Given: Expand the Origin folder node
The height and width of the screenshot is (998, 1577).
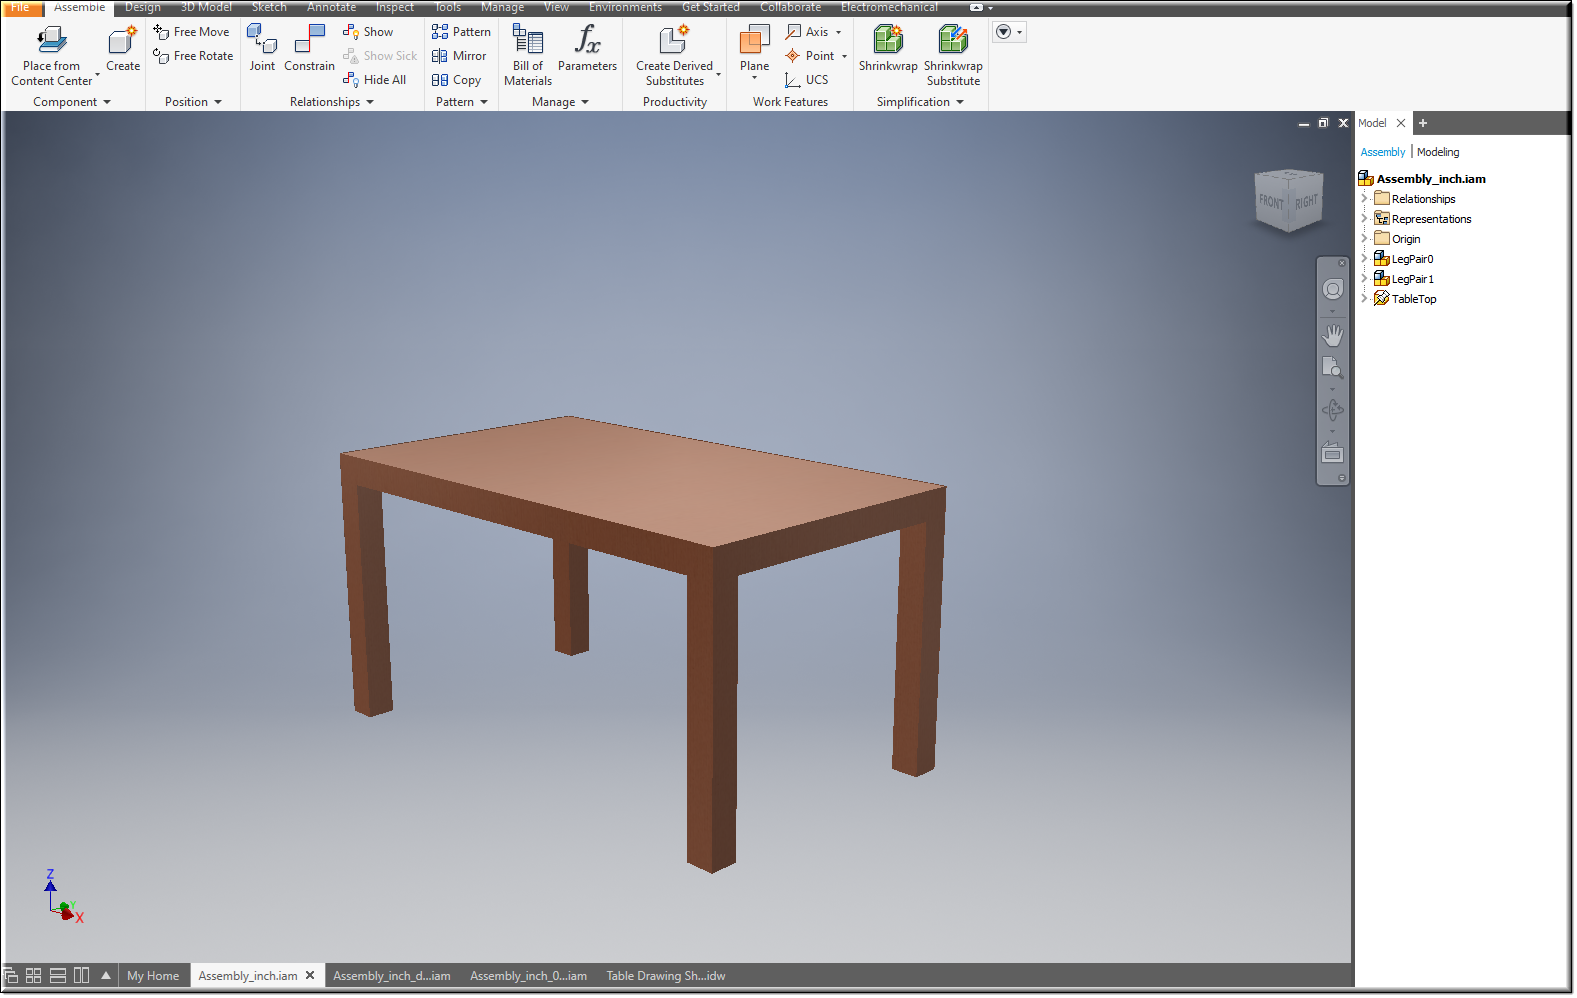Looking at the screenshot, I should coord(1364,239).
